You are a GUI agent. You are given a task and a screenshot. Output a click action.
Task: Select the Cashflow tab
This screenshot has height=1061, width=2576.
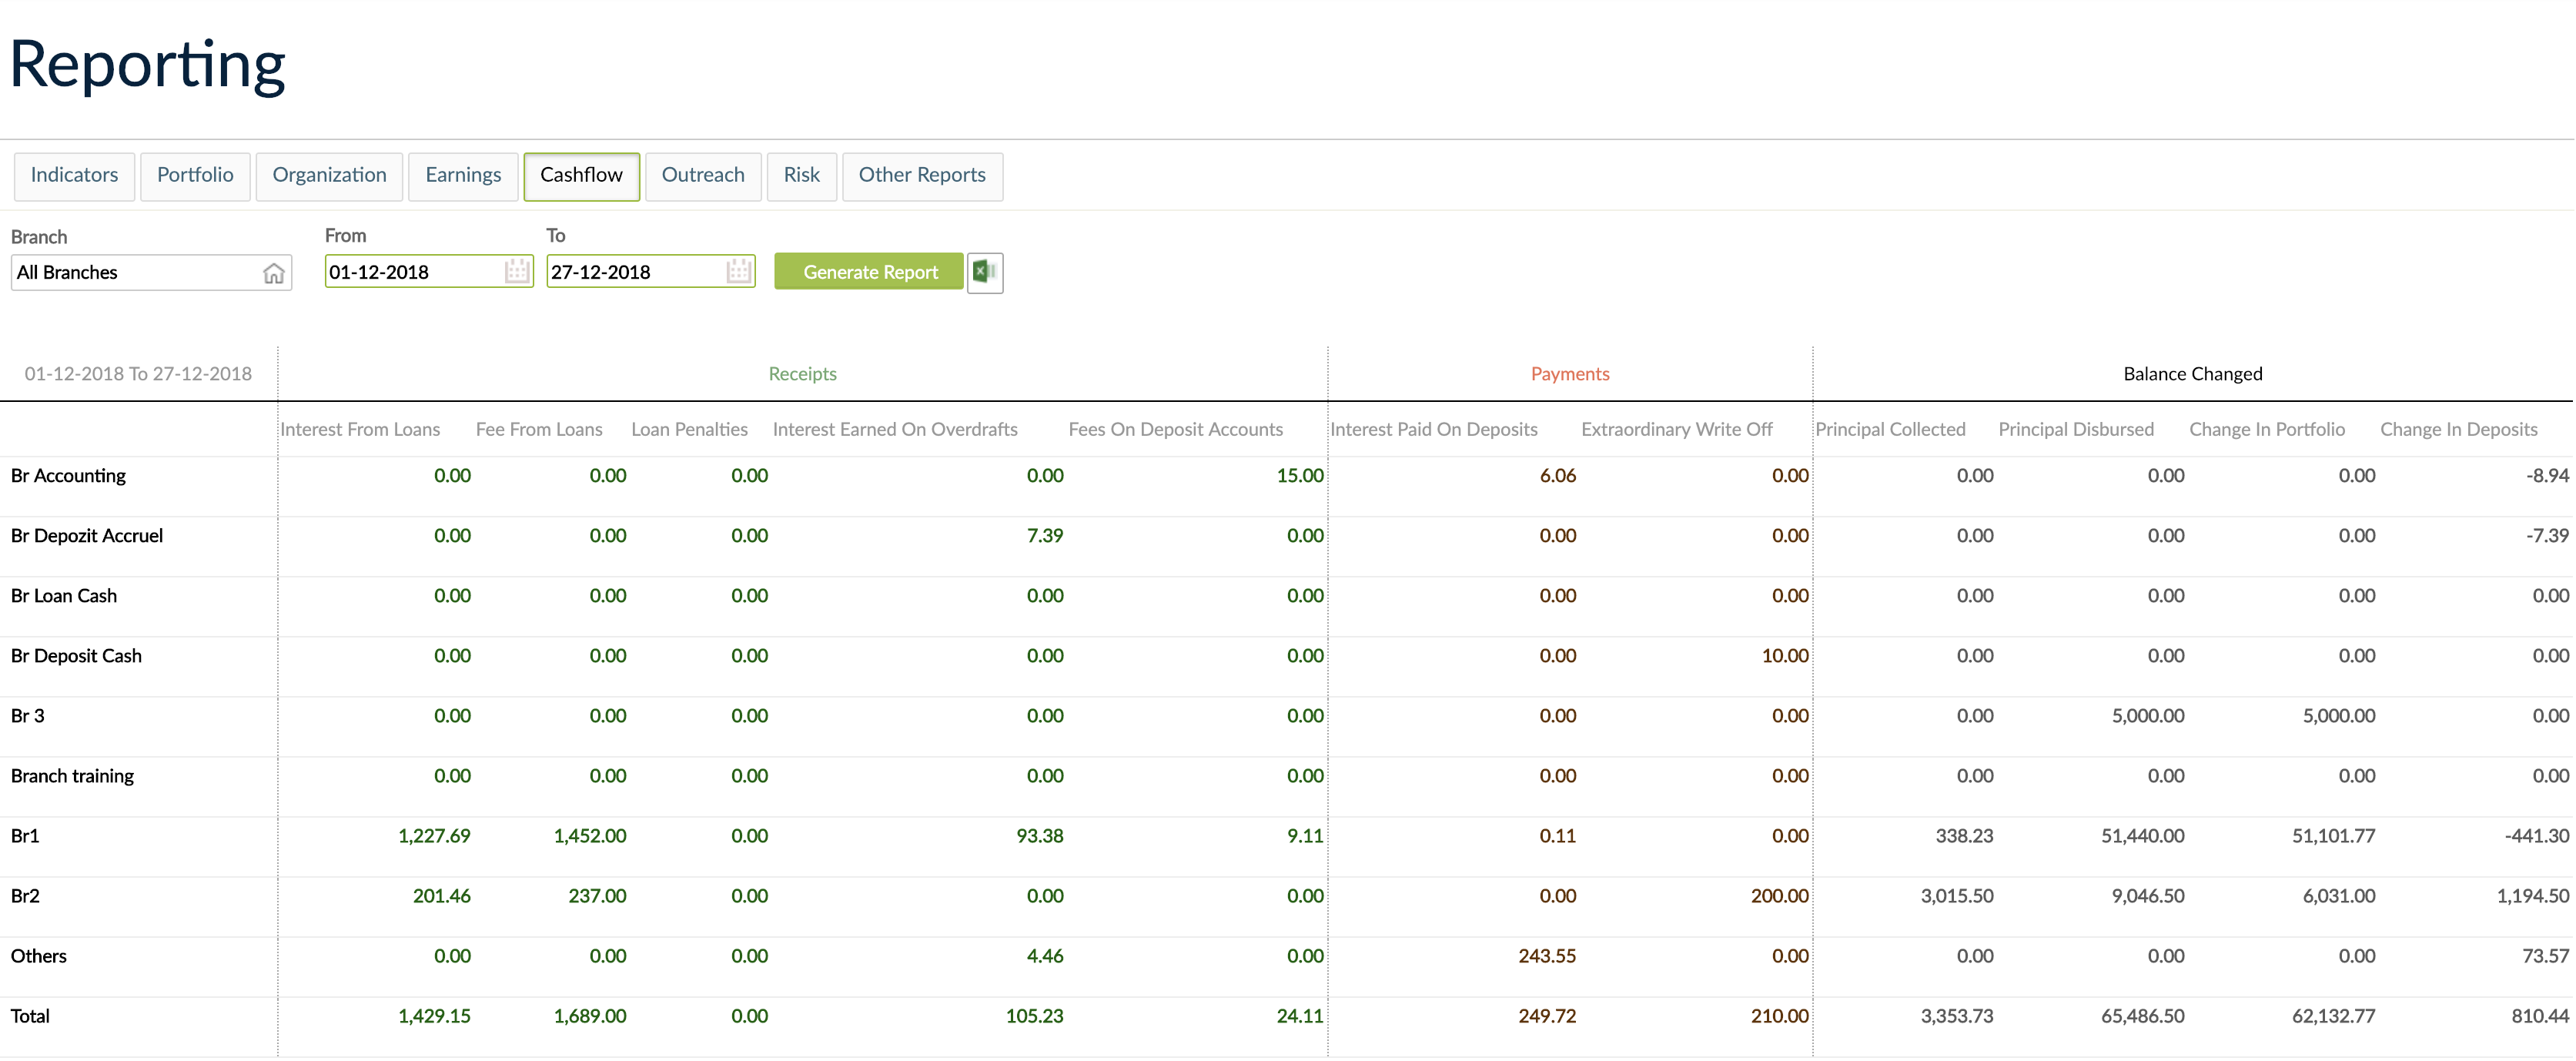click(581, 175)
